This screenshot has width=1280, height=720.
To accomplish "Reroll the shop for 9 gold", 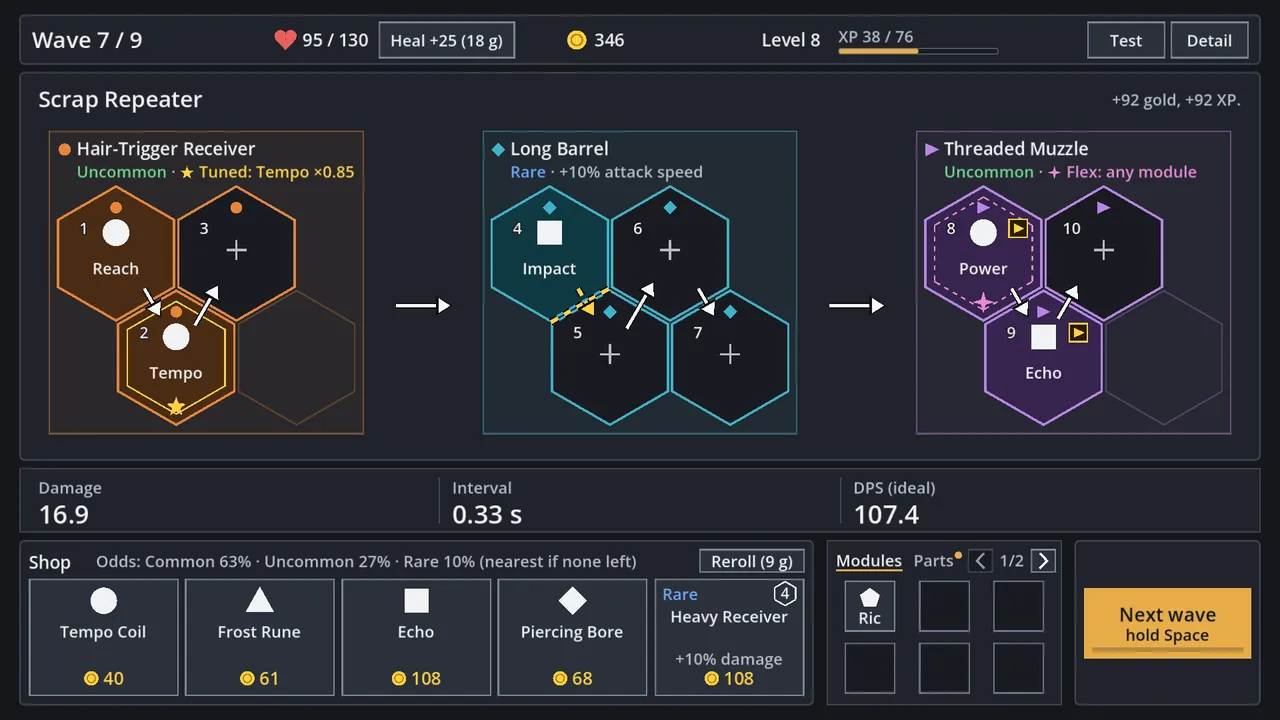I will [751, 561].
